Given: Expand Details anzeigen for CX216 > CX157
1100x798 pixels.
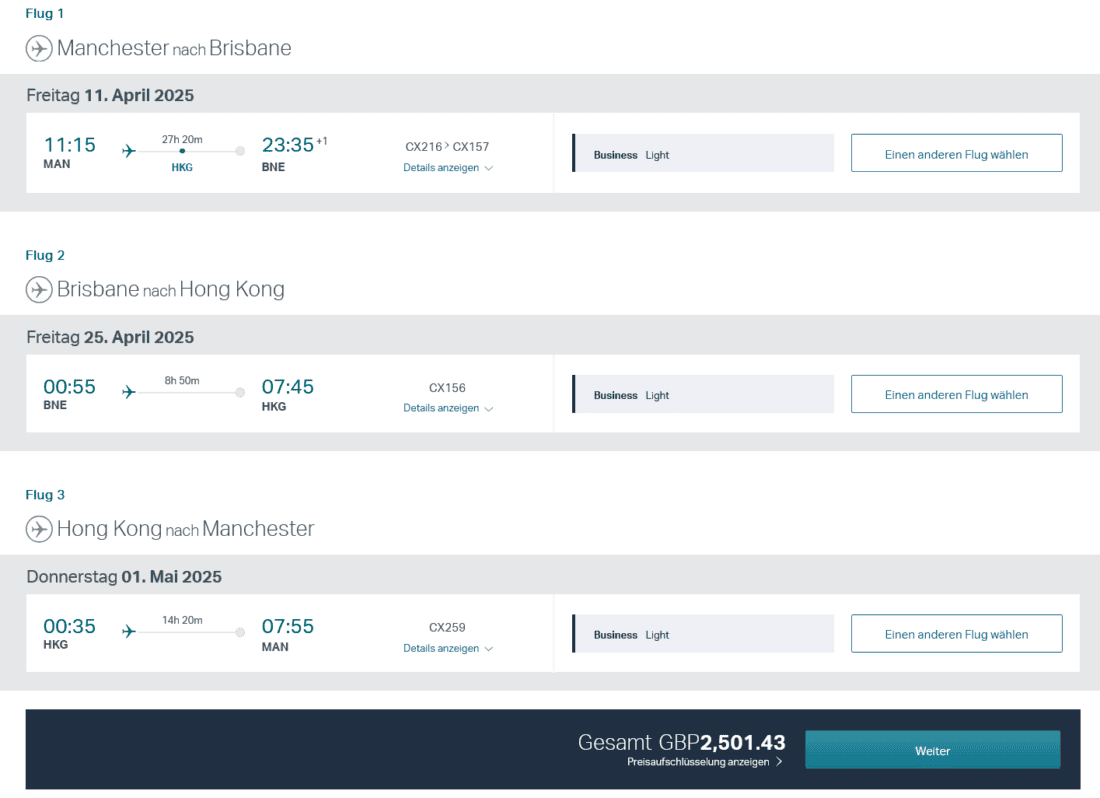Looking at the screenshot, I should [x=447, y=168].
